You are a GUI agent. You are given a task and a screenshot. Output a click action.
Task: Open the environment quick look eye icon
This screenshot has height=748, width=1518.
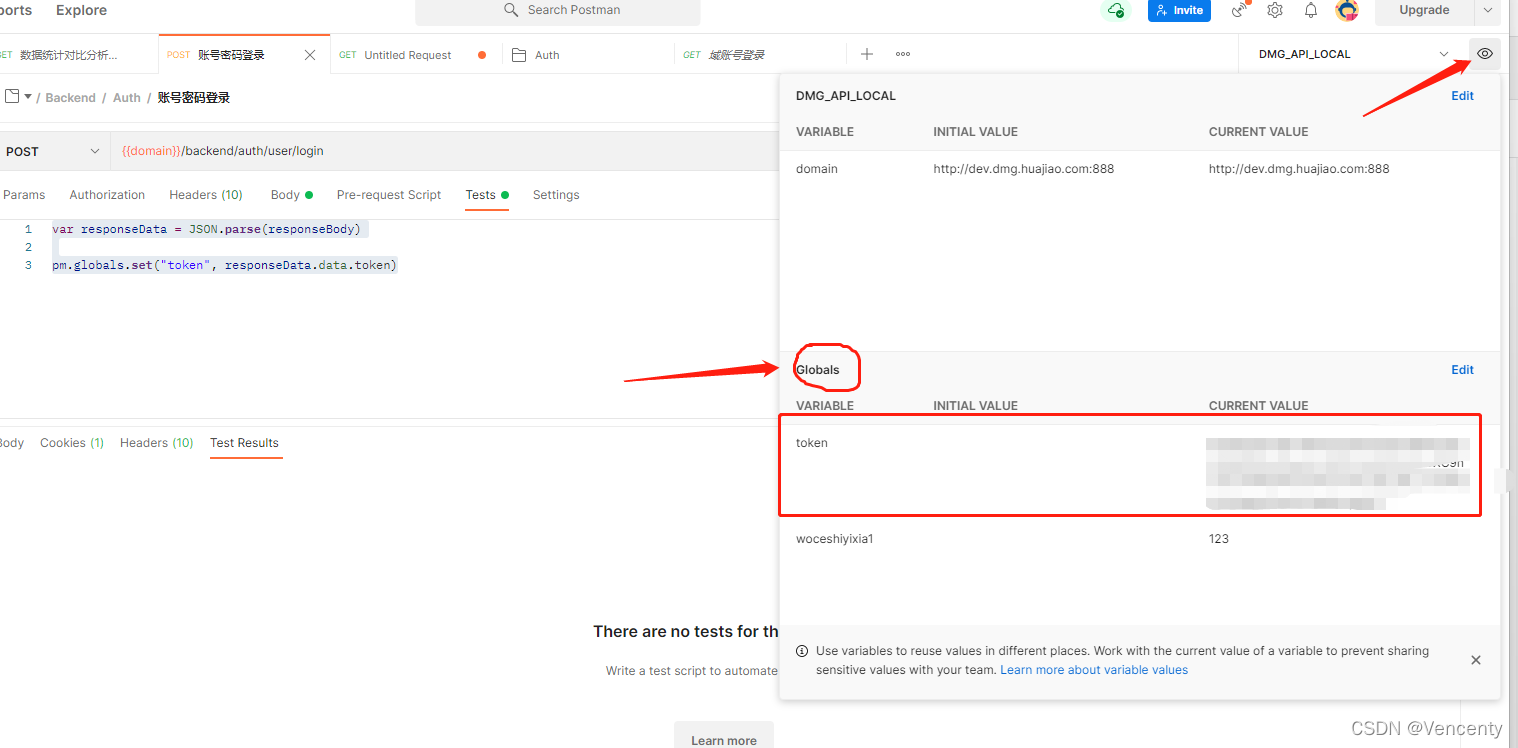point(1485,54)
